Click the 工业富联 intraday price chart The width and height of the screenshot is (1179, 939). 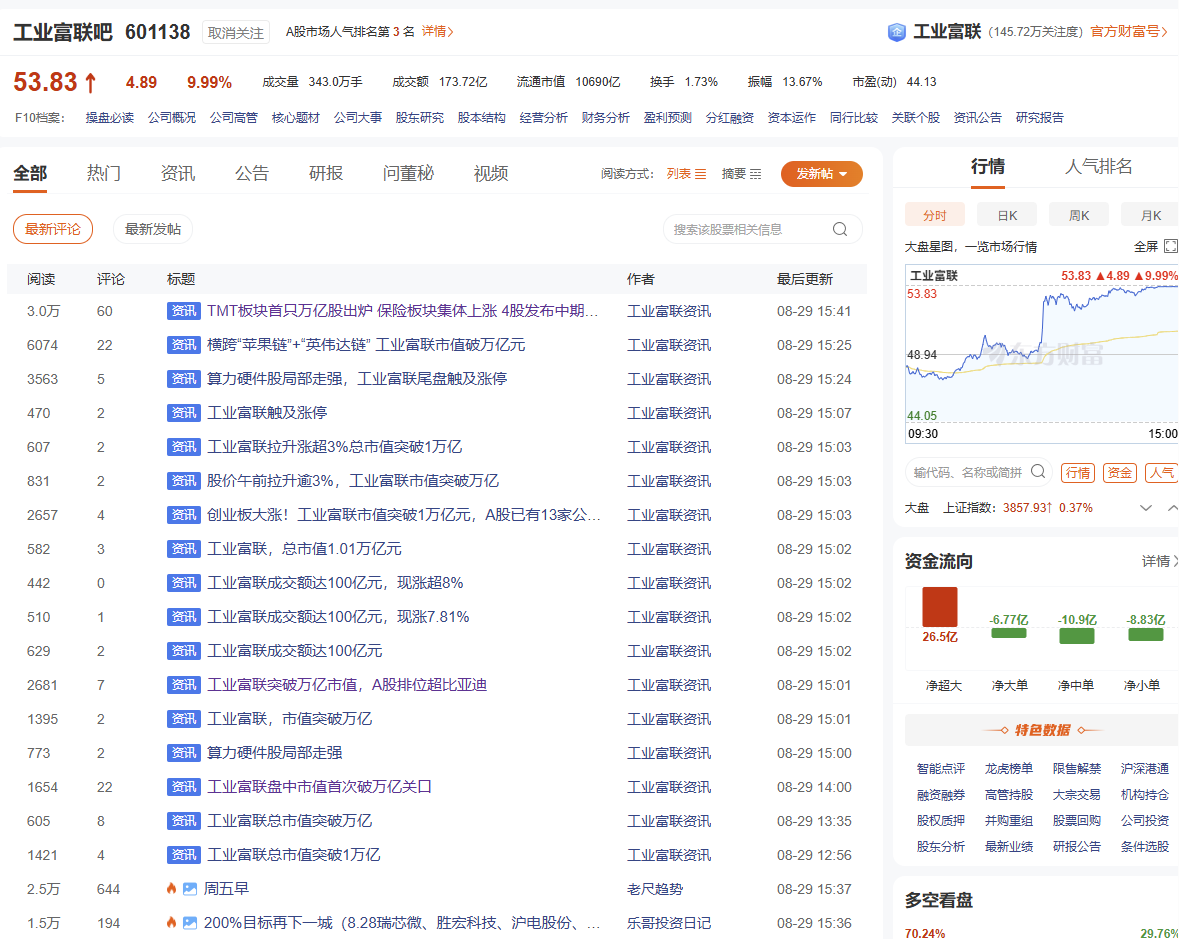pos(1041,354)
